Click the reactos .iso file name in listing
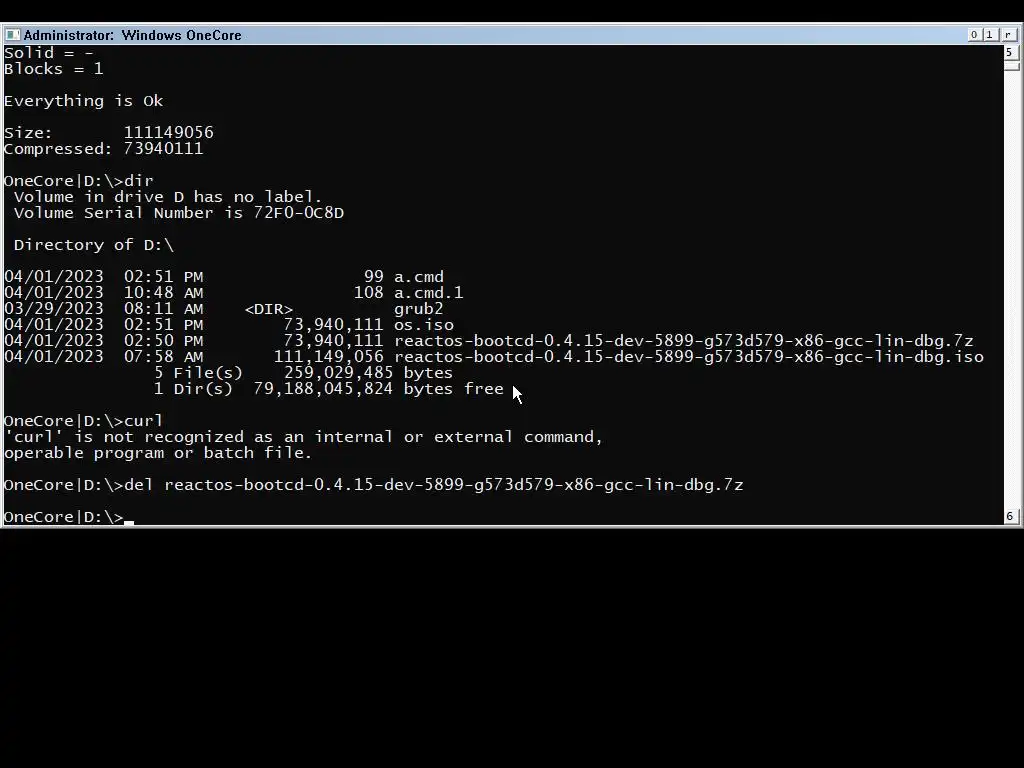The height and width of the screenshot is (768, 1024). click(689, 357)
